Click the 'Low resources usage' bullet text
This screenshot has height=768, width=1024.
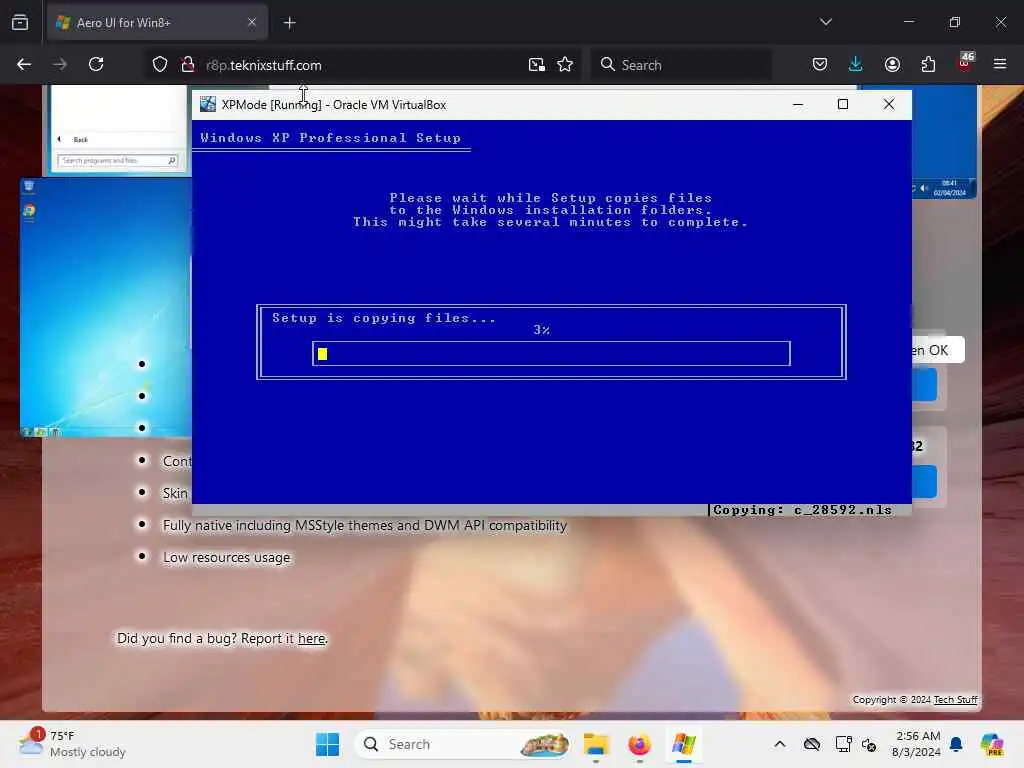coord(226,557)
